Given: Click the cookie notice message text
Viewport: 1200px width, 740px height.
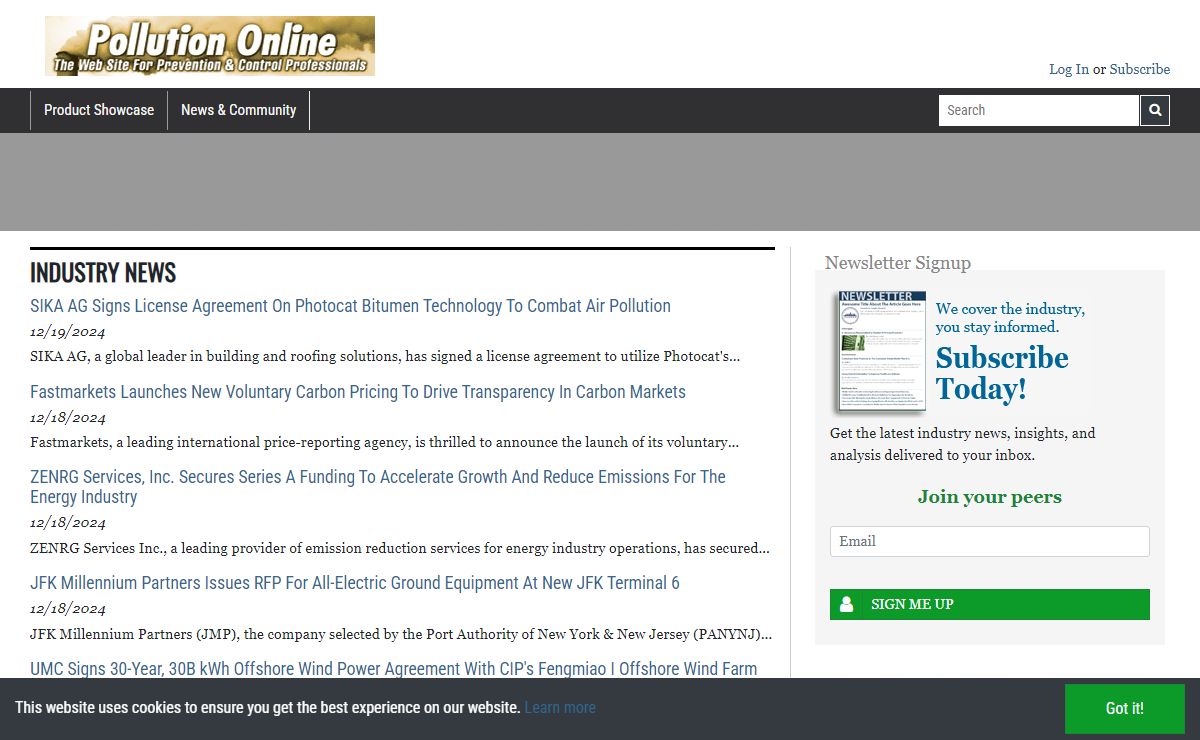Looking at the screenshot, I should click(x=268, y=707).
